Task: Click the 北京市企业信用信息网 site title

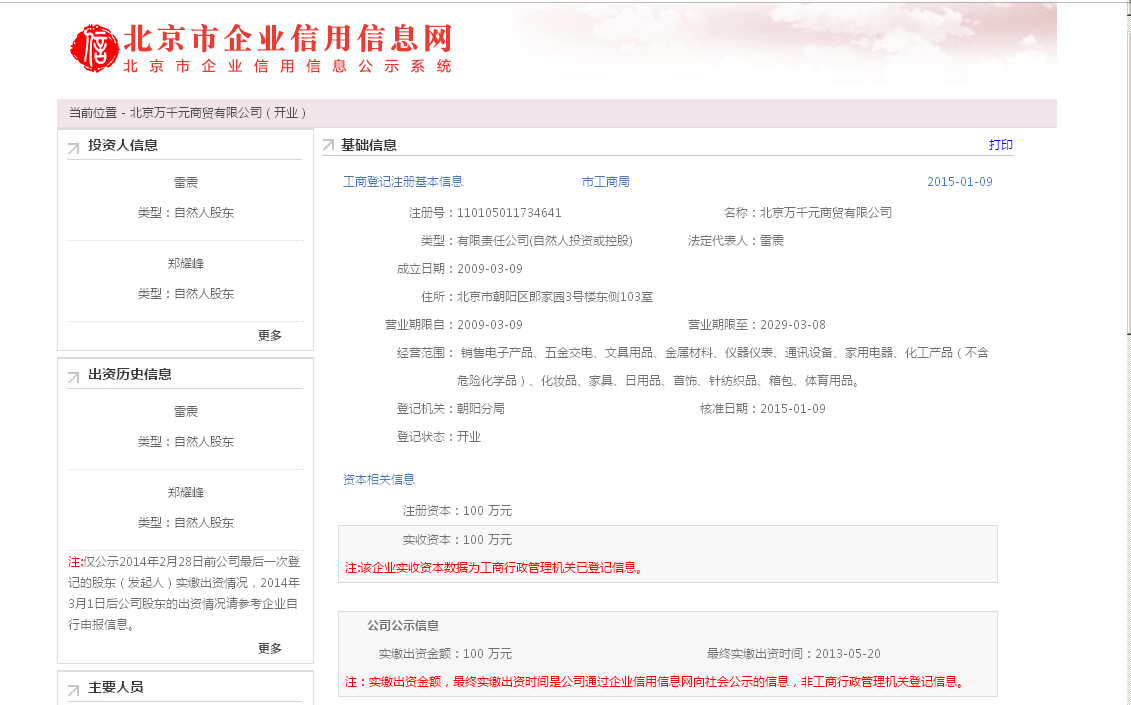Action: (x=287, y=39)
